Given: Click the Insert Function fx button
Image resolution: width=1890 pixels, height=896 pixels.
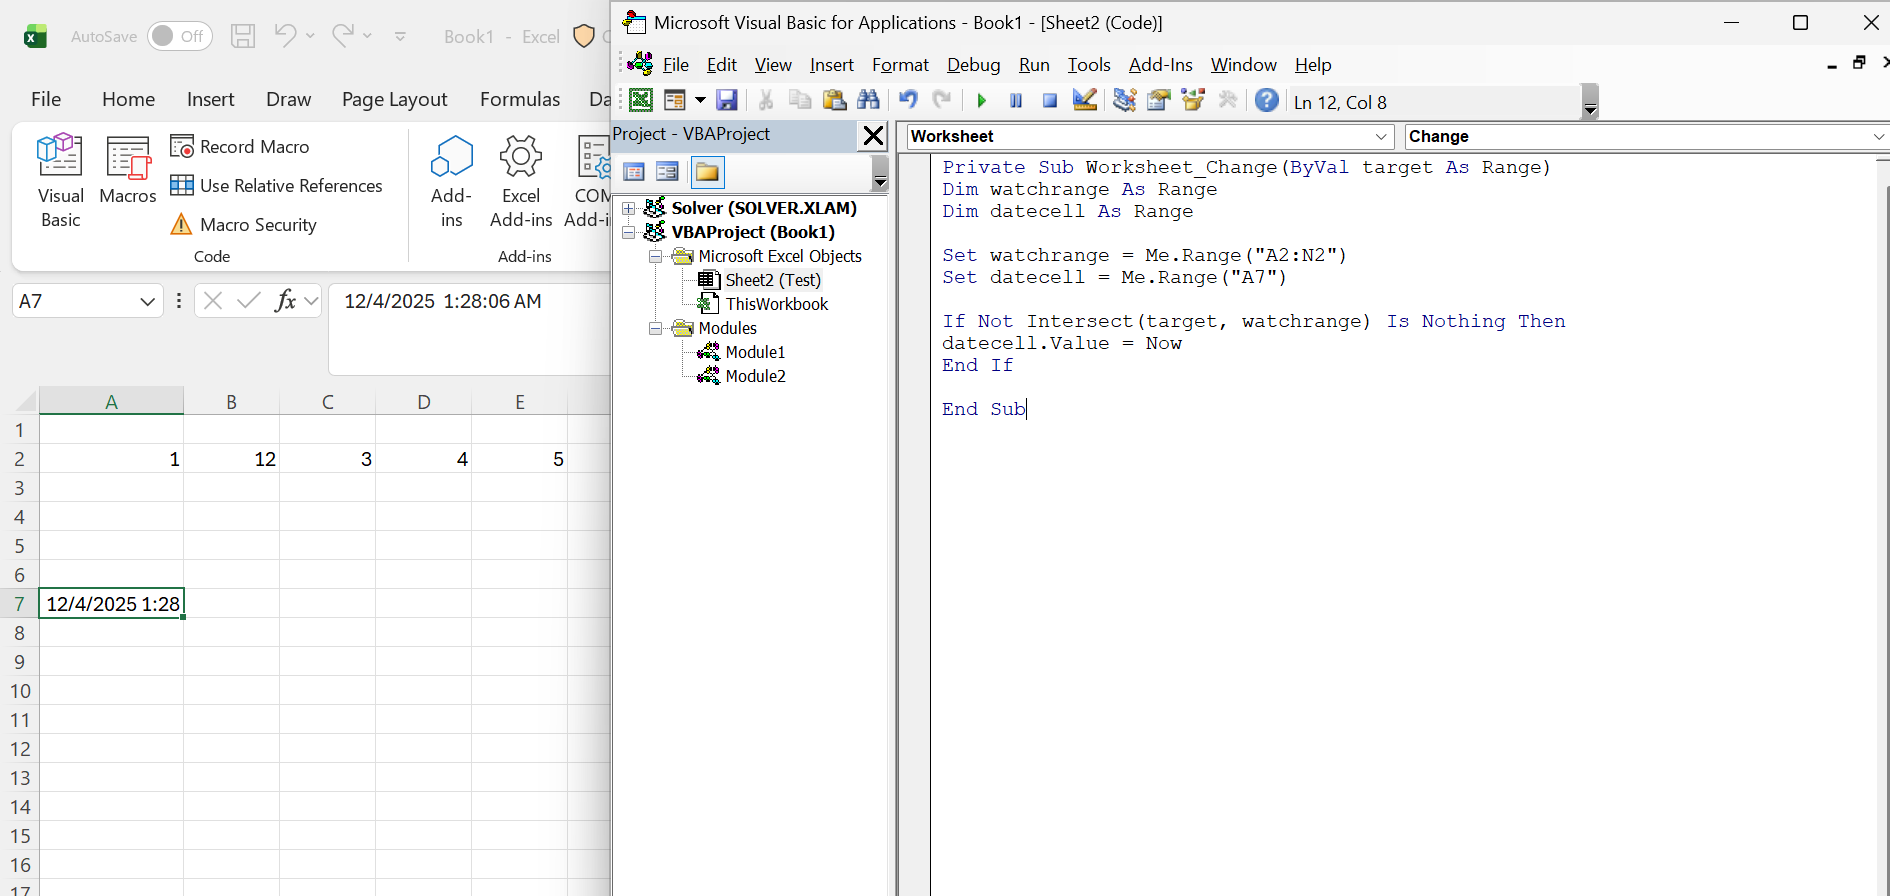Looking at the screenshot, I should (285, 301).
